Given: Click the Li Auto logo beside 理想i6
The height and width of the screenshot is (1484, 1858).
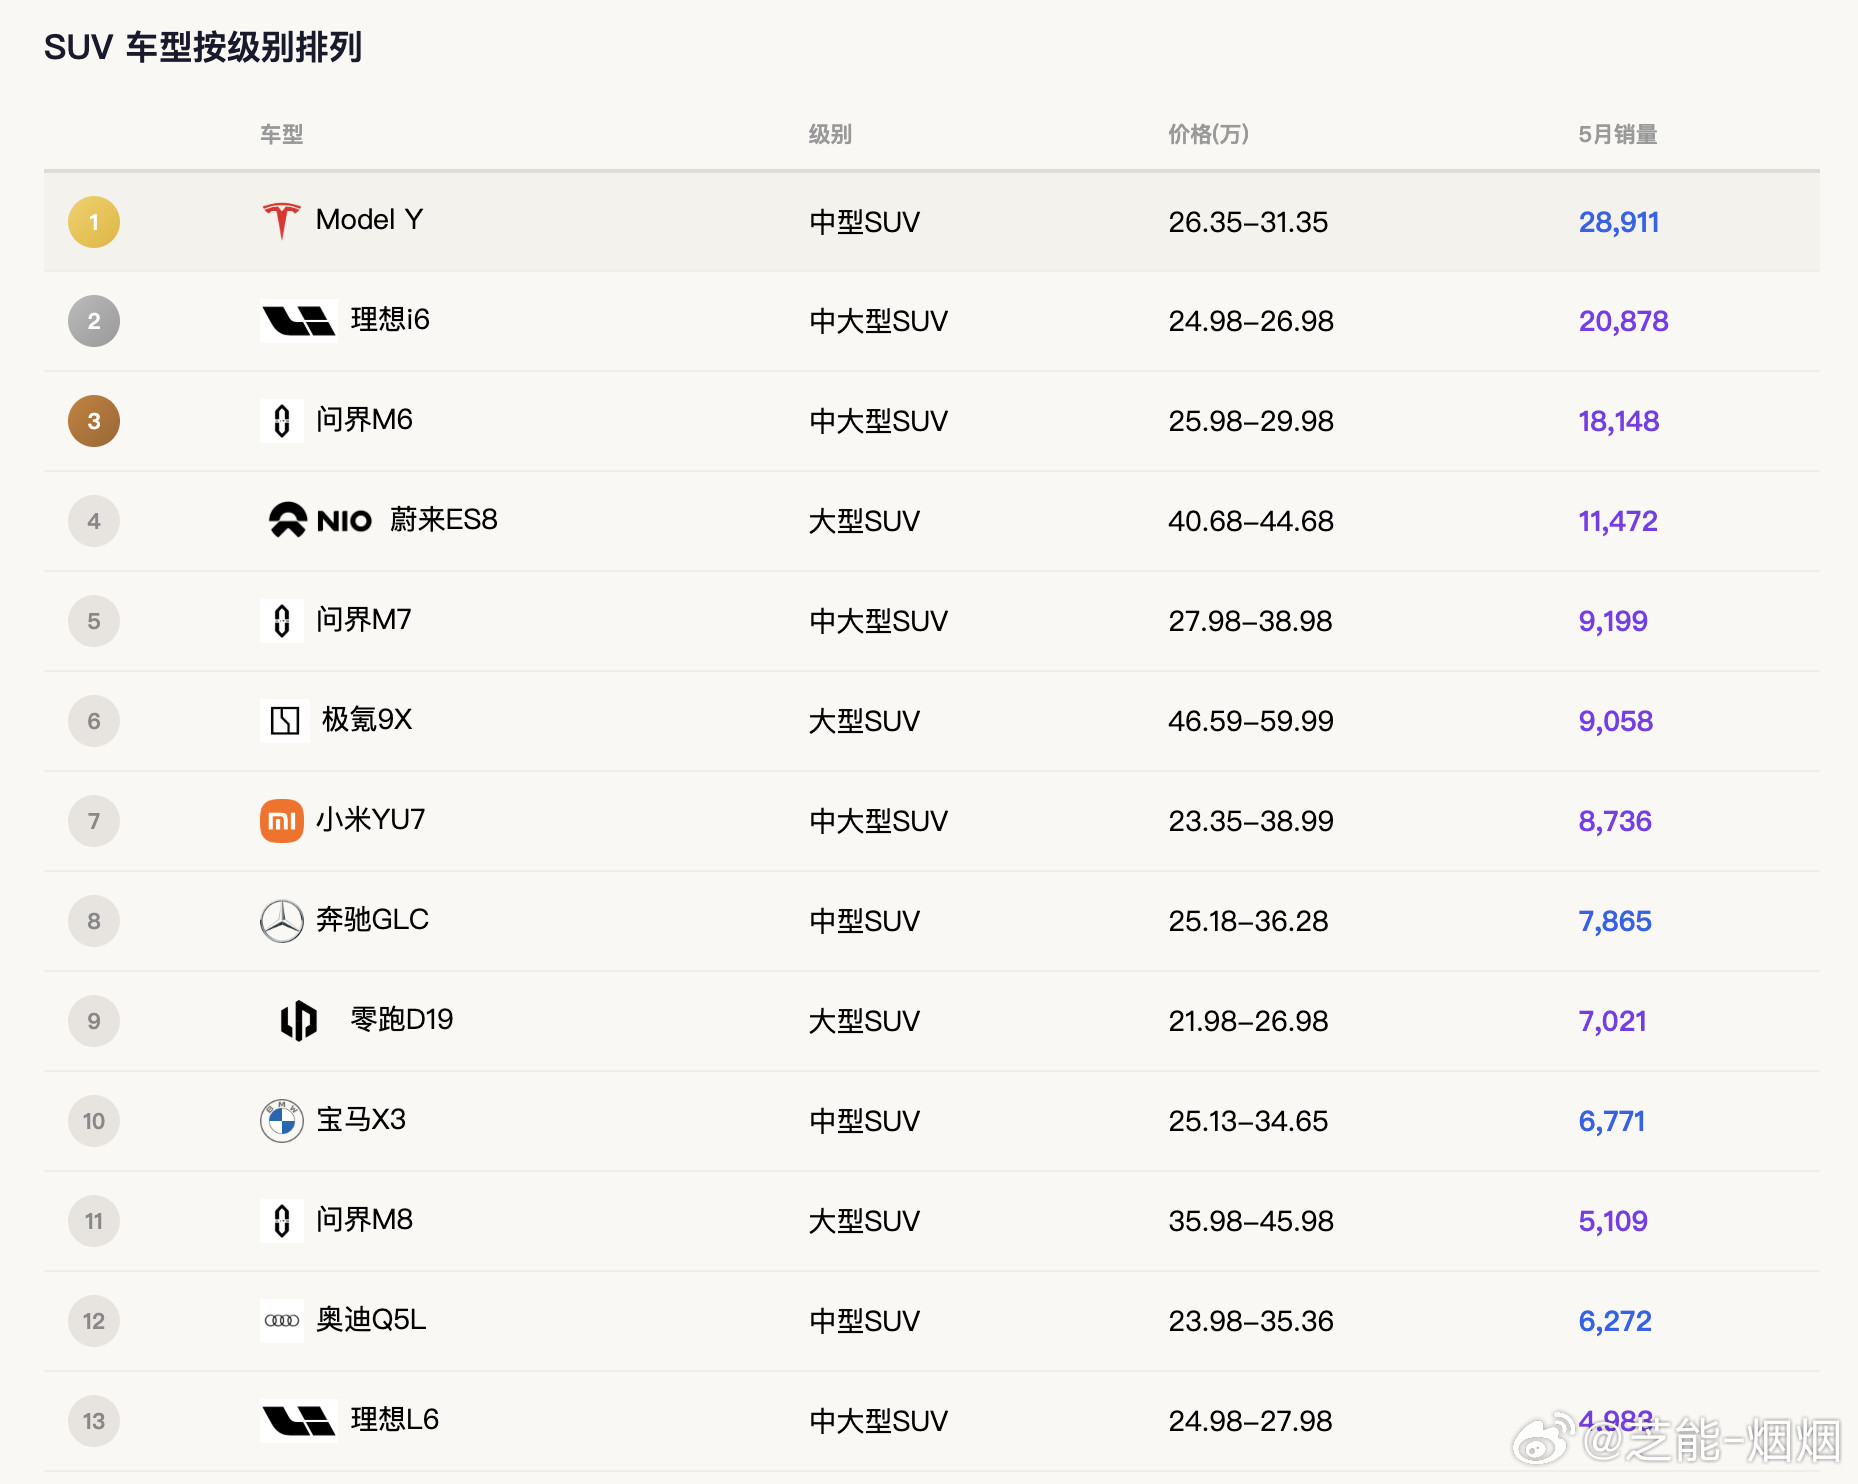Looking at the screenshot, I should tap(298, 321).
